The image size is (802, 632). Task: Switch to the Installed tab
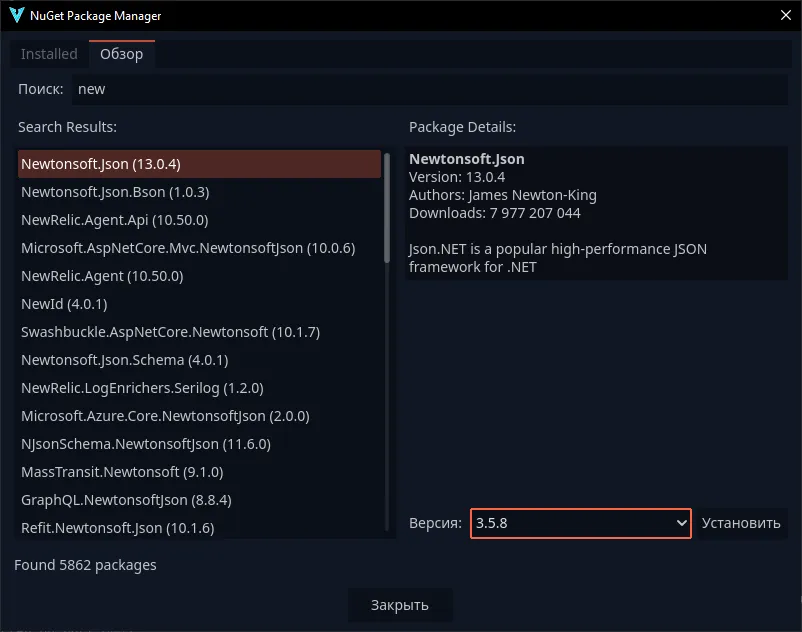point(49,54)
